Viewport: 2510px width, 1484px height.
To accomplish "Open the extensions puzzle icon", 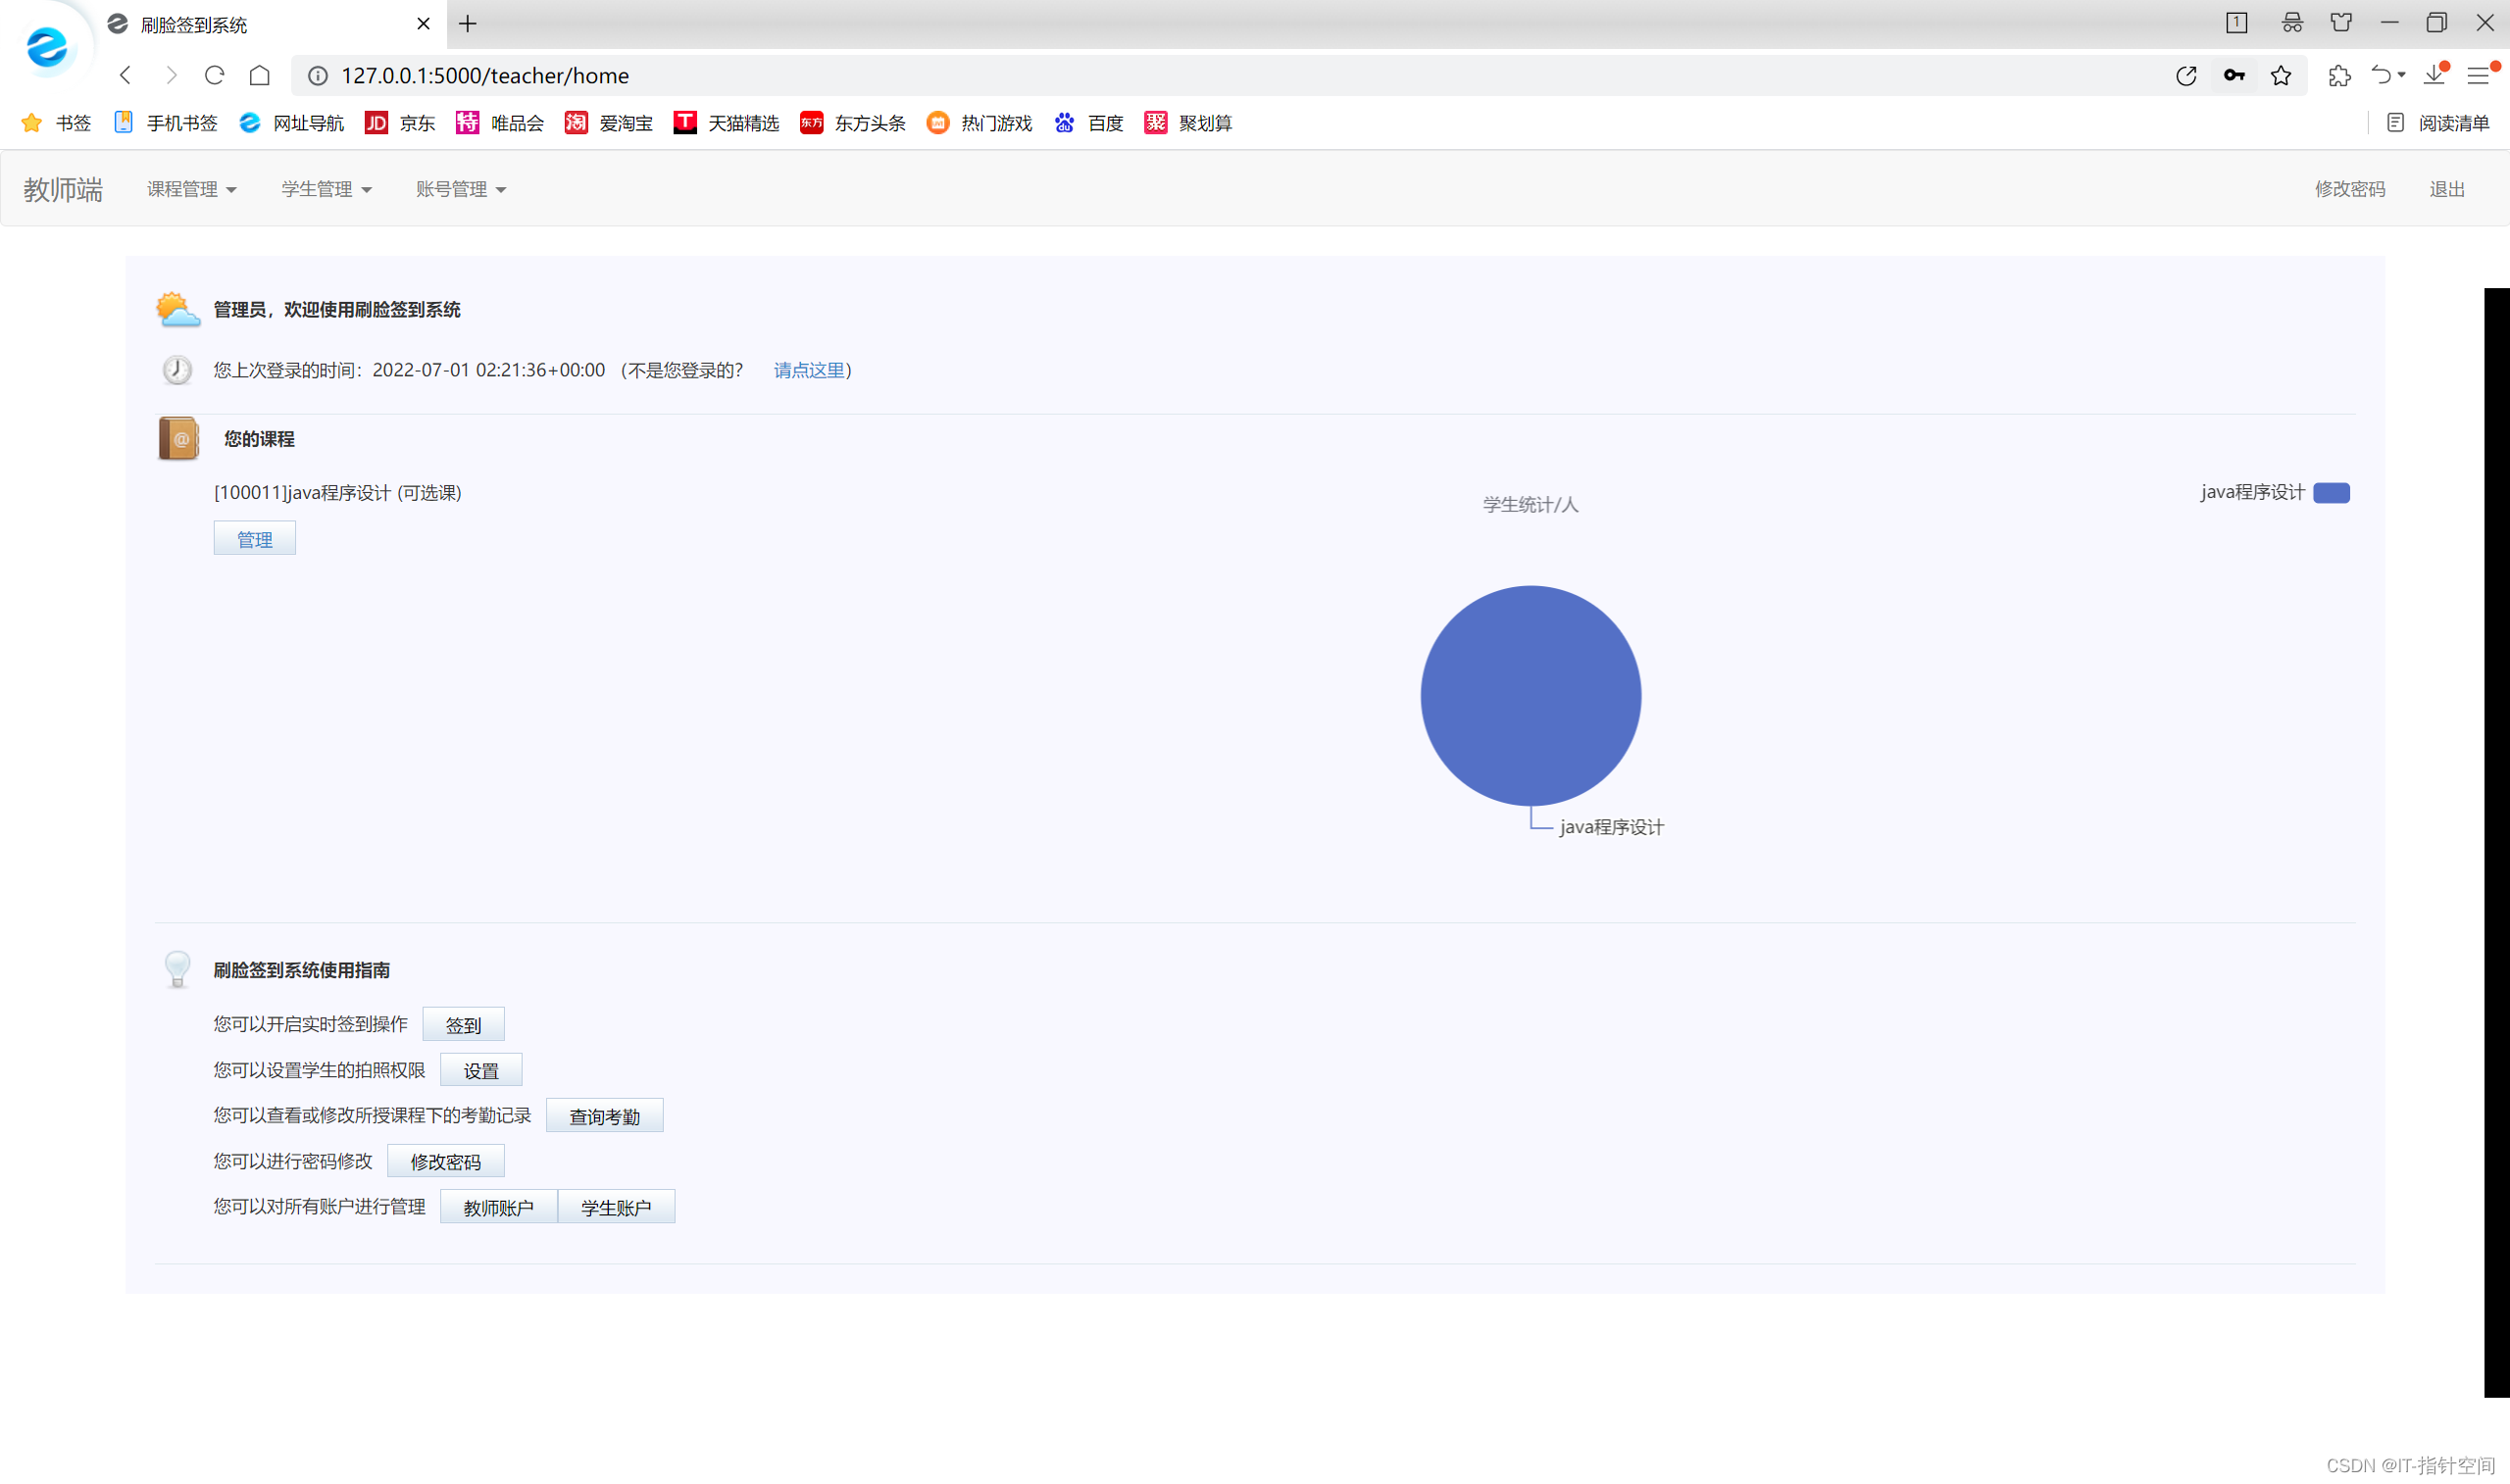I will [2338, 76].
